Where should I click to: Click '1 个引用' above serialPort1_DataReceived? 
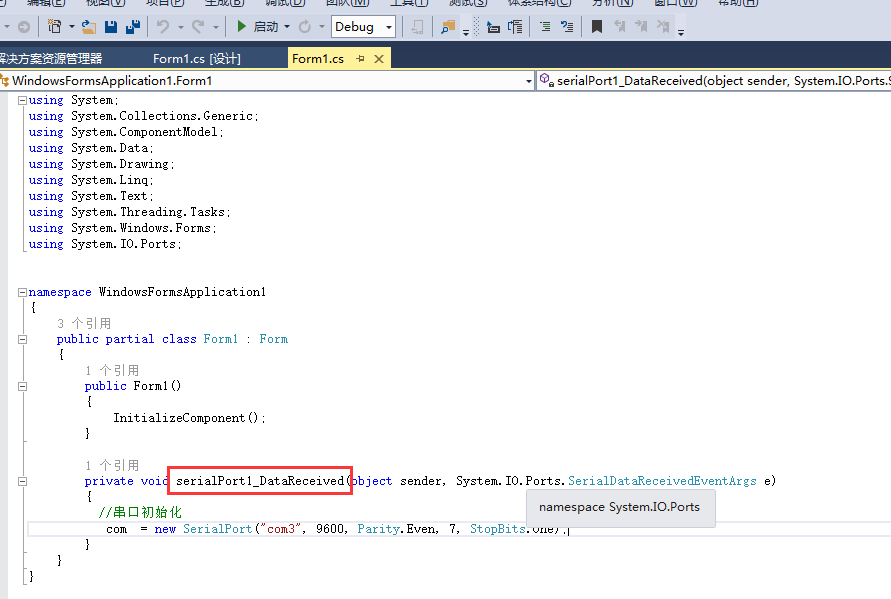[113, 465]
